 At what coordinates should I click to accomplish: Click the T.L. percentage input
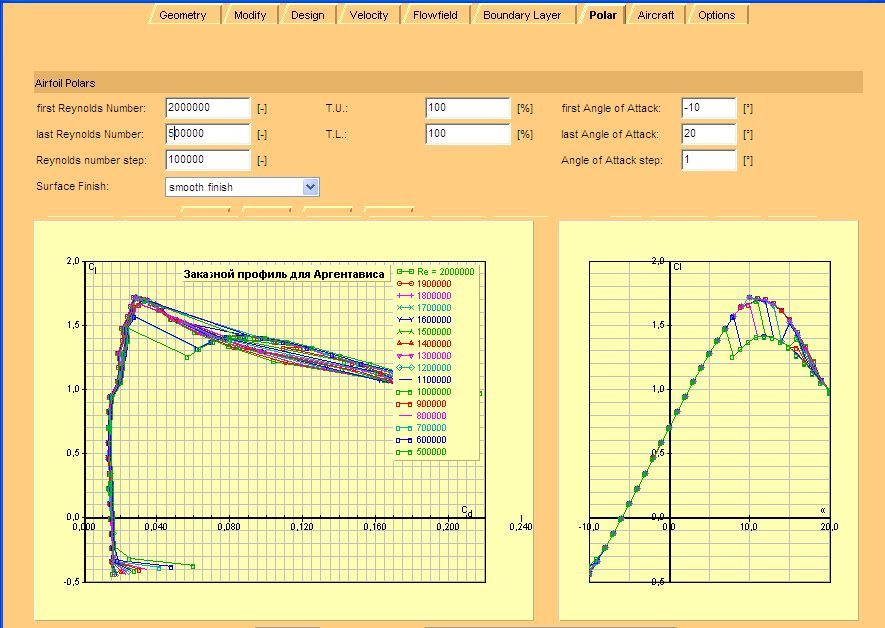(467, 134)
